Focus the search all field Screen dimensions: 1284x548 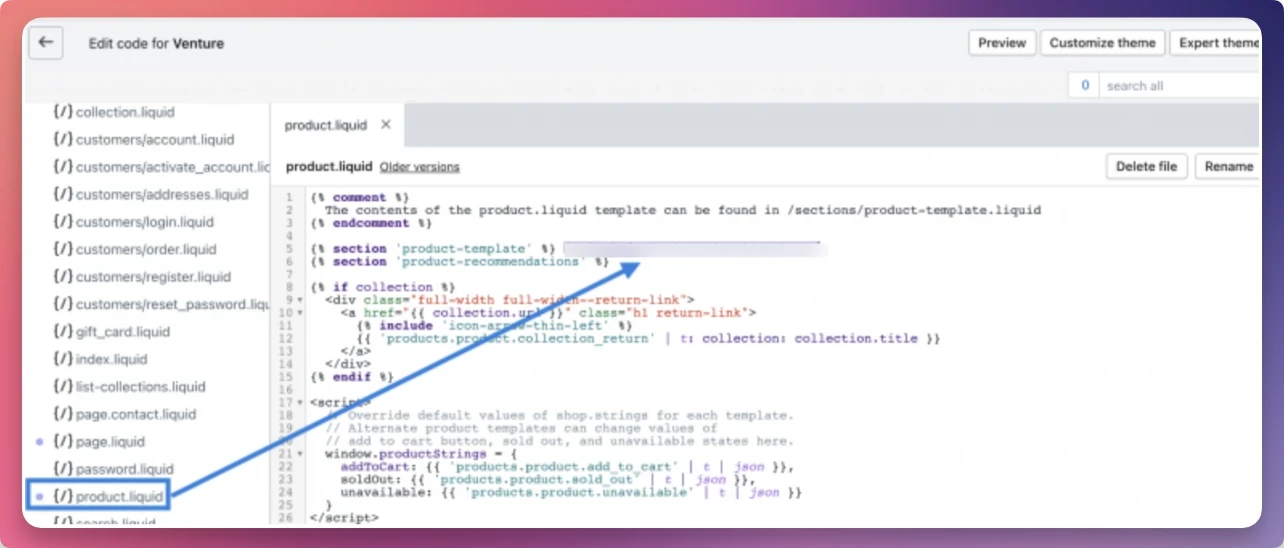1180,86
